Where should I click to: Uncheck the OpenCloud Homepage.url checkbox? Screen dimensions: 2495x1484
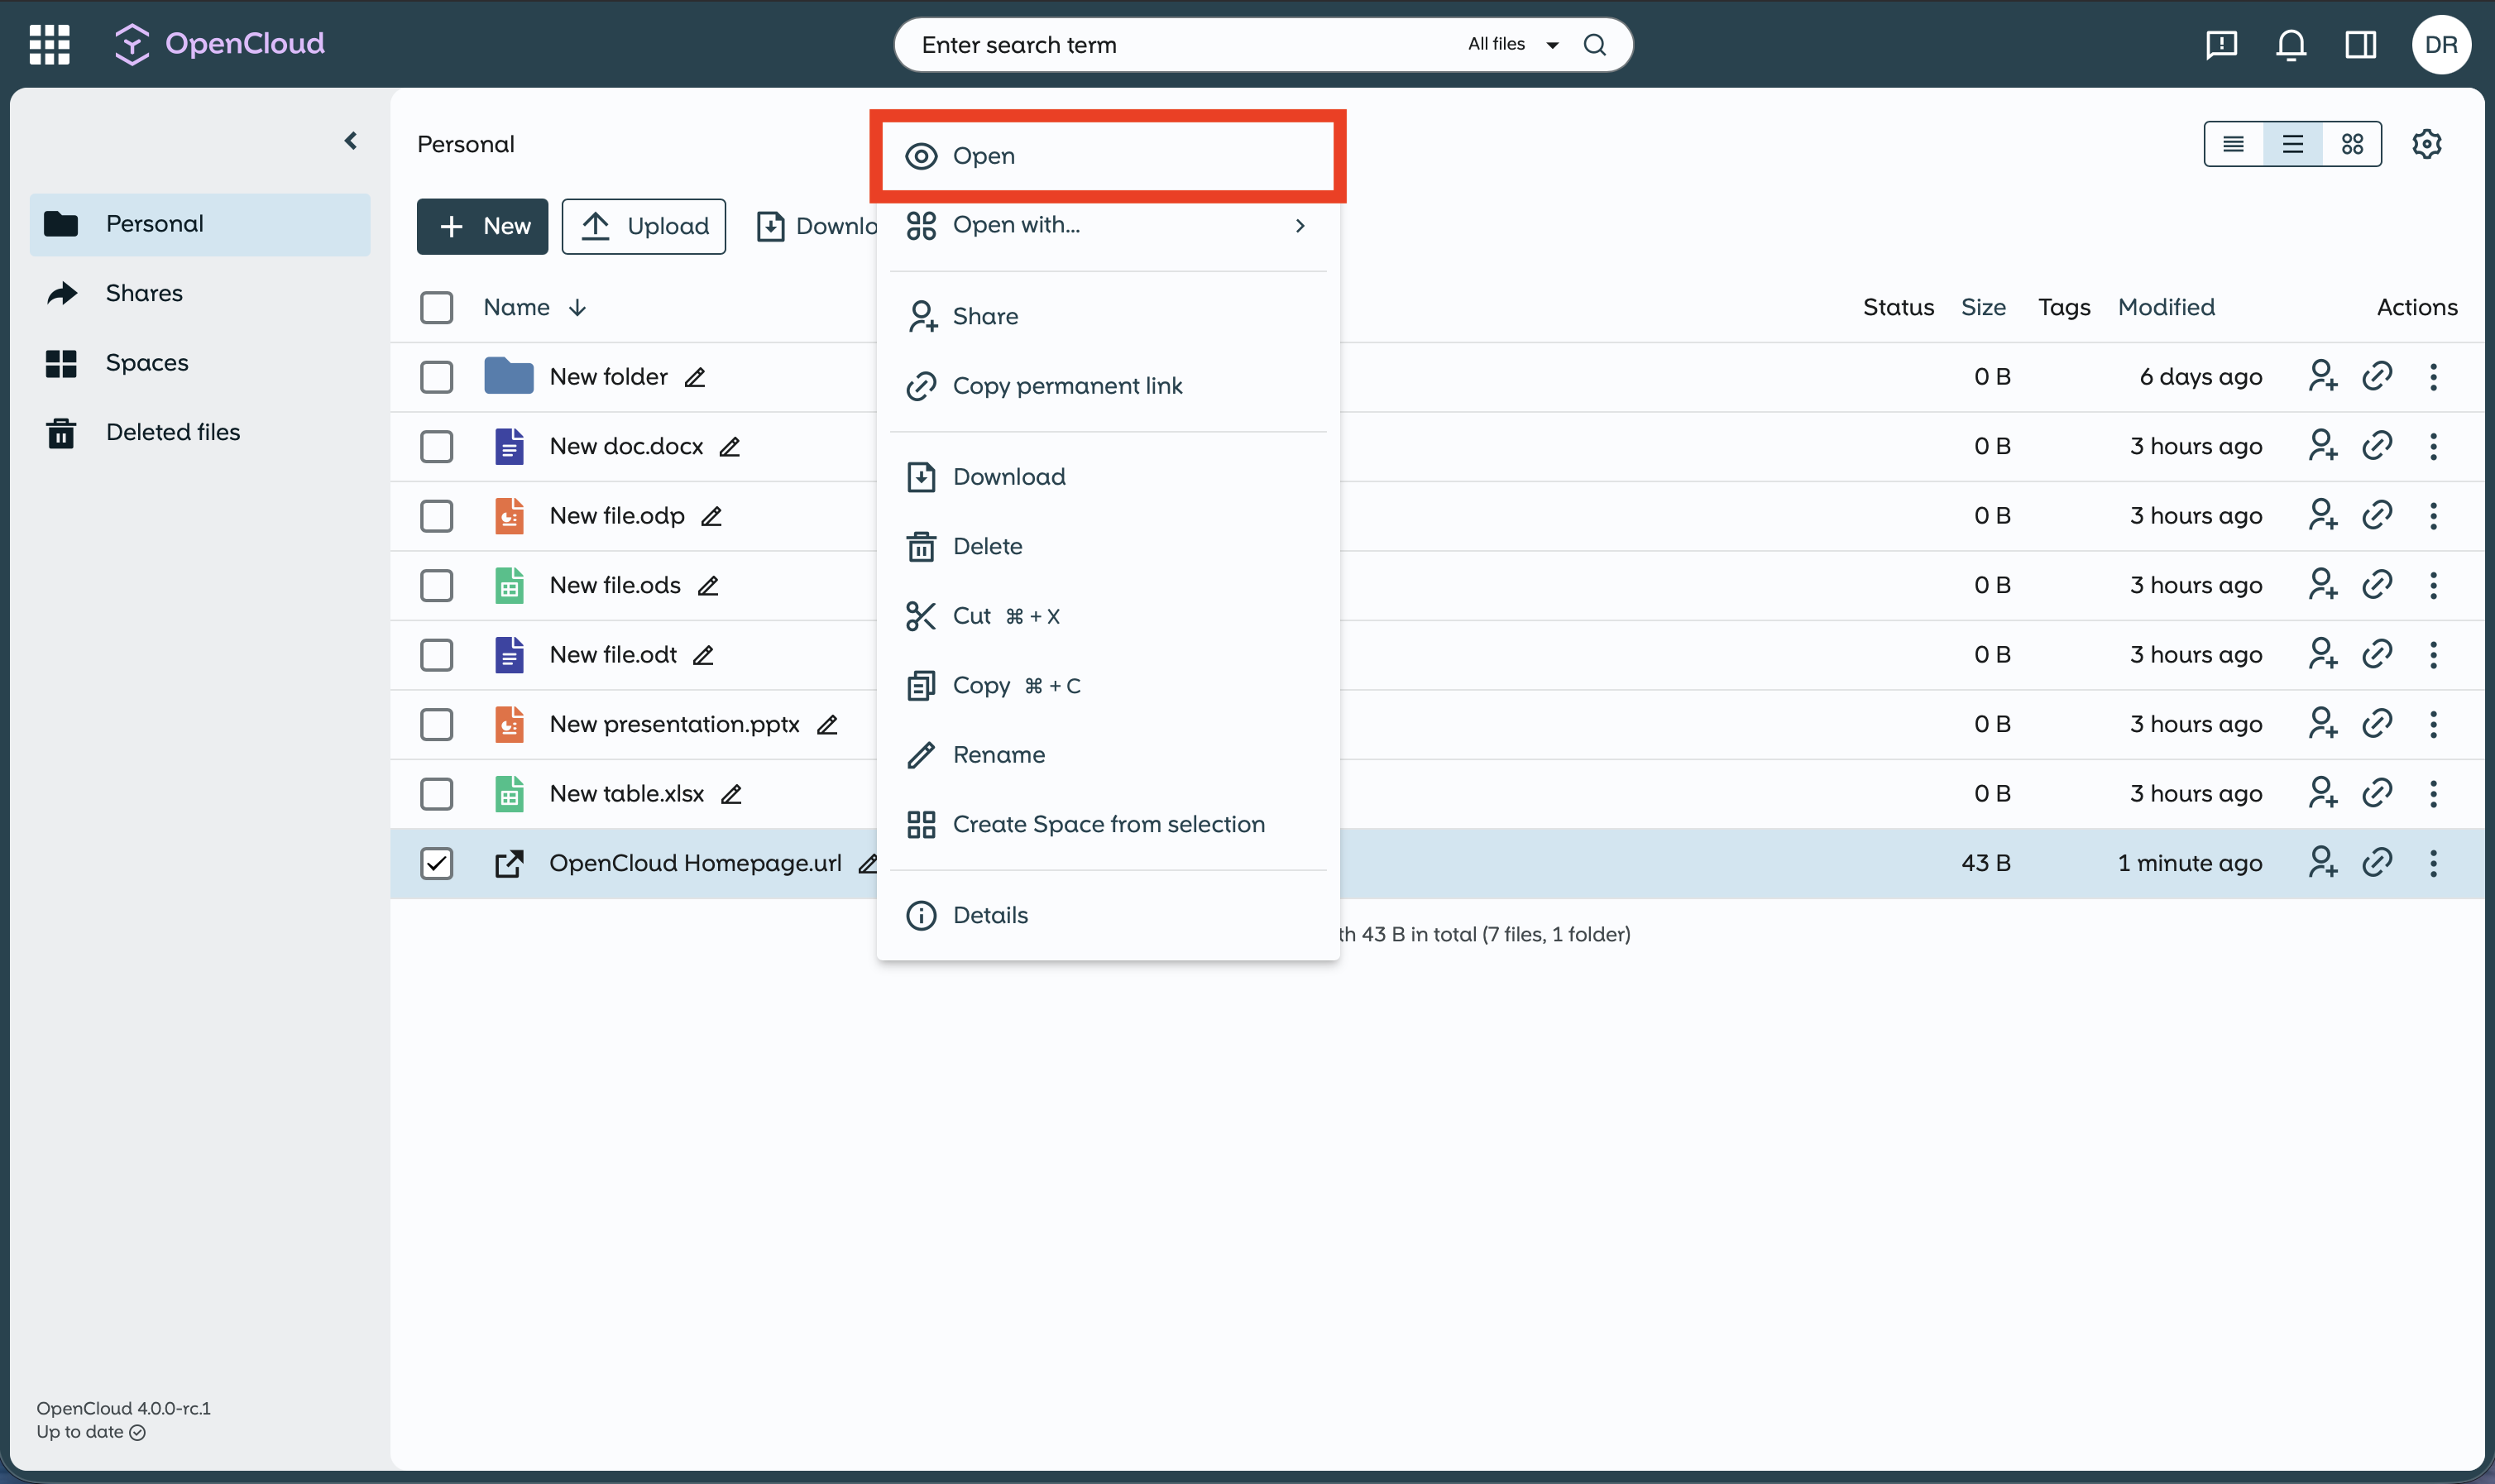tap(436, 863)
